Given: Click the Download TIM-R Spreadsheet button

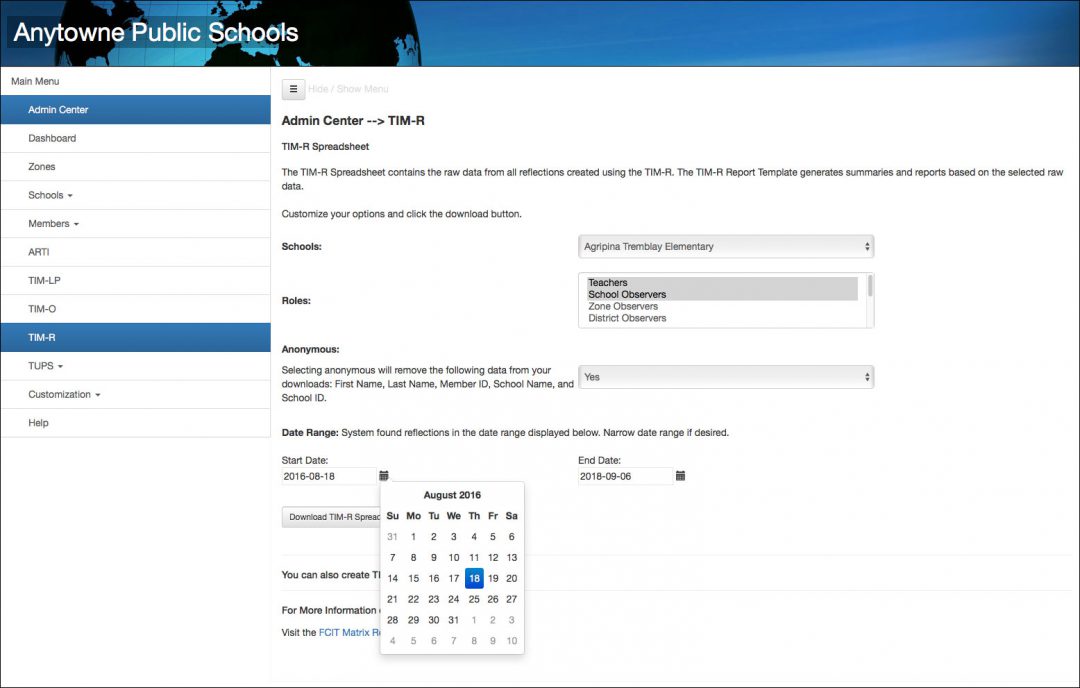Looking at the screenshot, I should point(331,517).
